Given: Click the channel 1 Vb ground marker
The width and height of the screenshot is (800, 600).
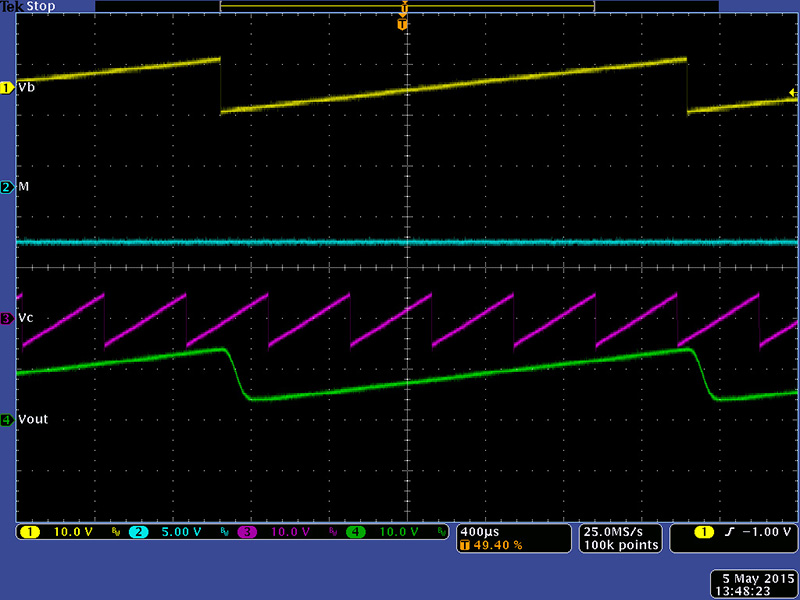Looking at the screenshot, I should pos(7,88).
